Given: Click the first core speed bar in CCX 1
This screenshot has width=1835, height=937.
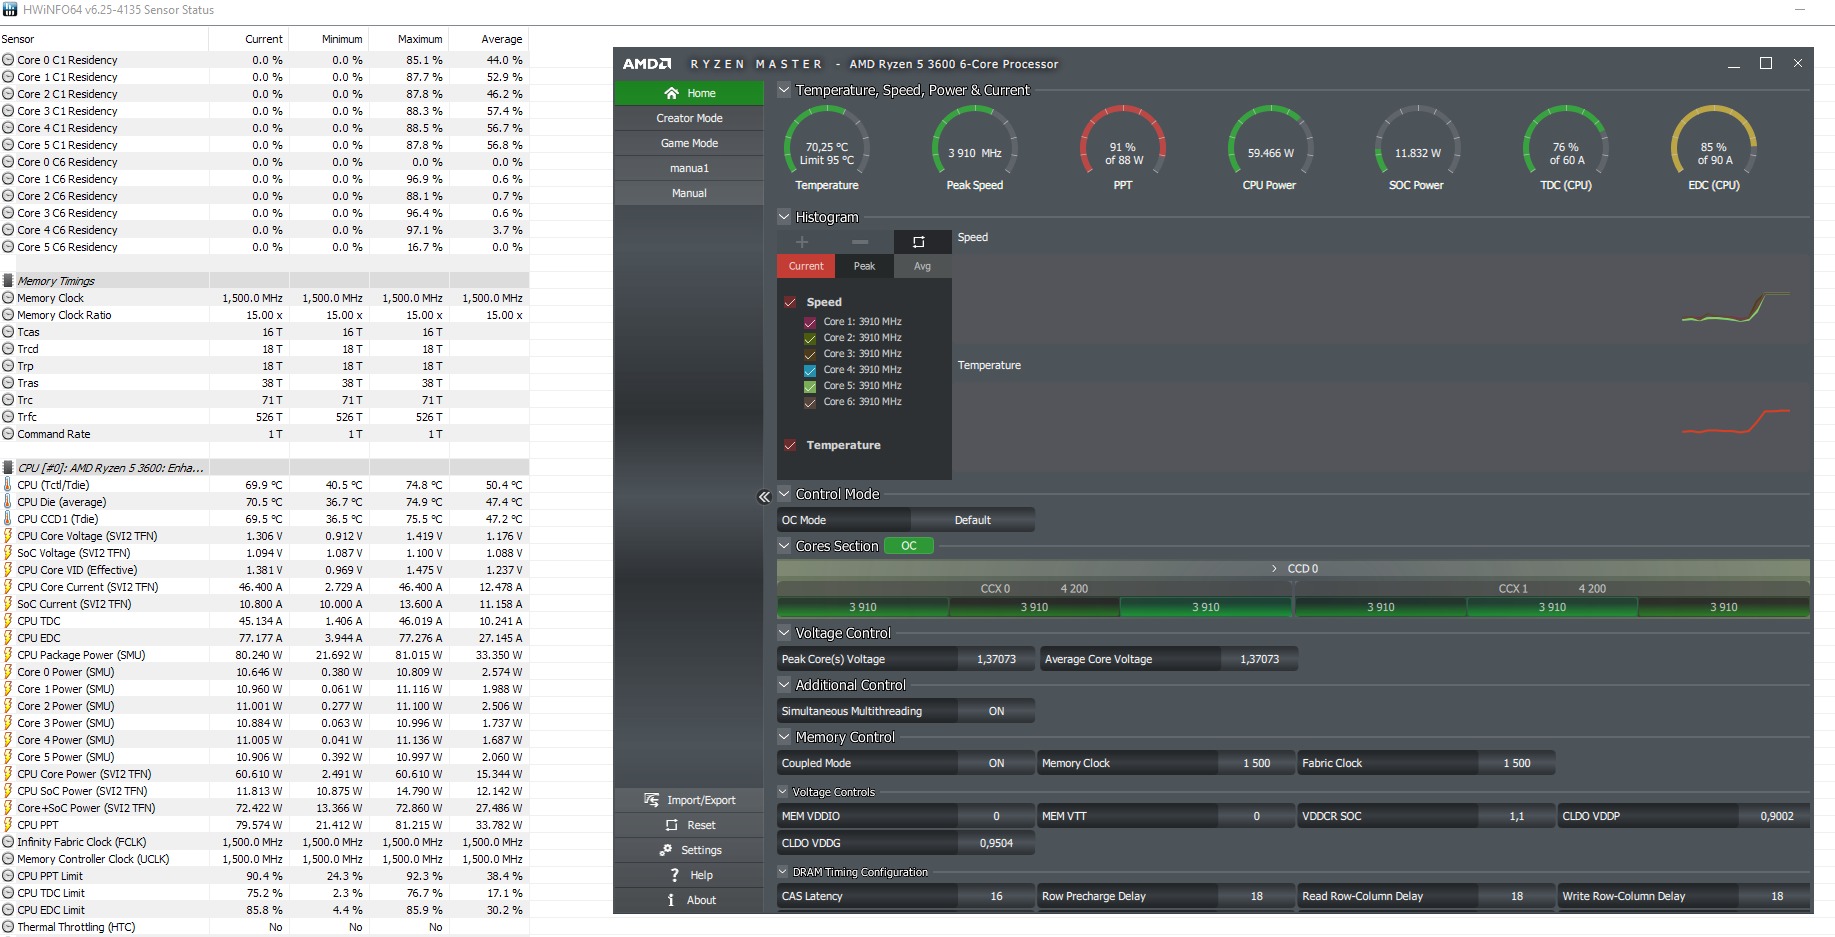Looking at the screenshot, I should (1381, 607).
